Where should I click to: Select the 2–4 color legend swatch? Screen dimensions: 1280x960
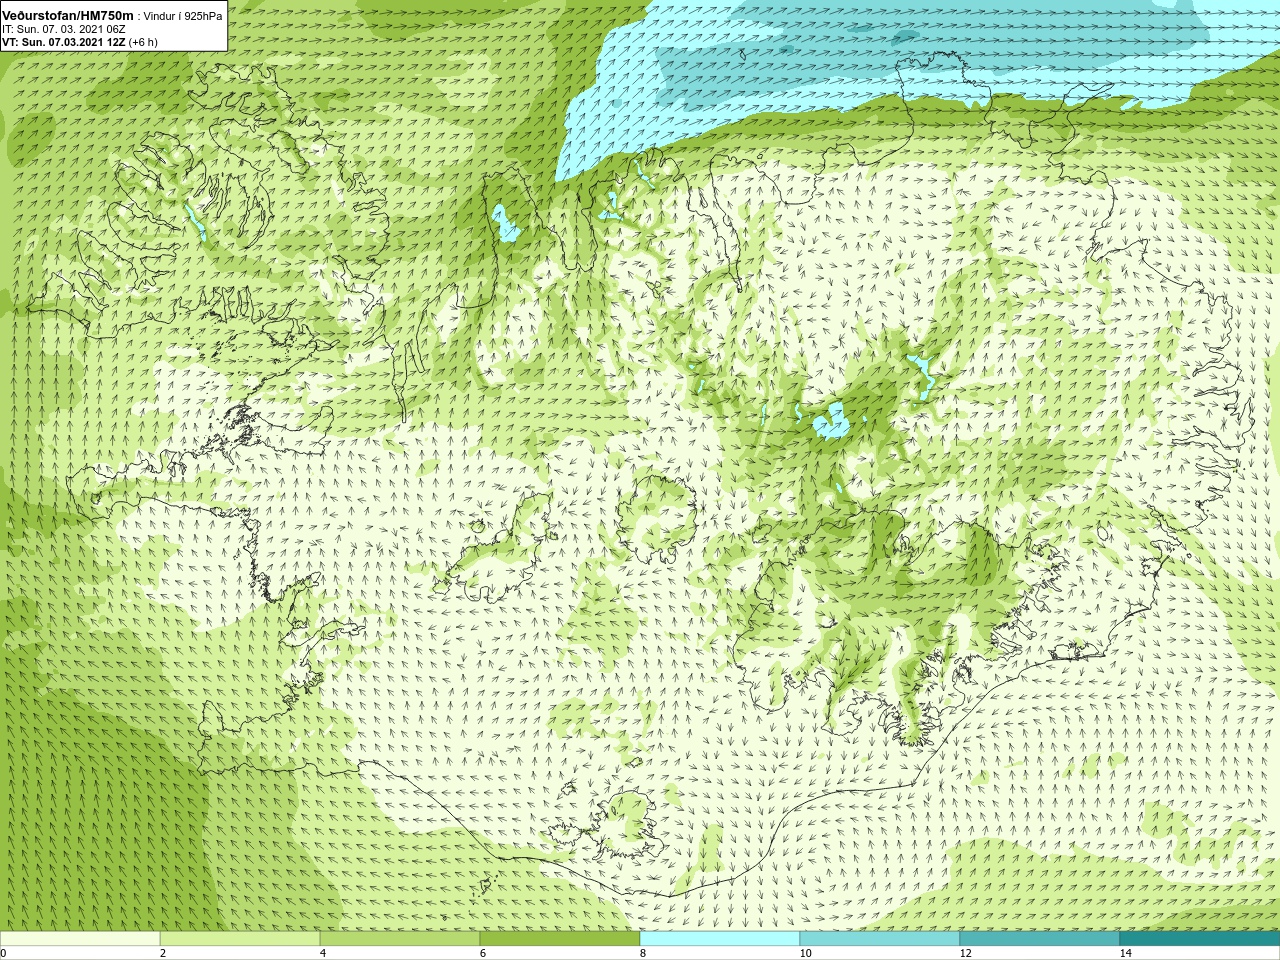[240, 939]
